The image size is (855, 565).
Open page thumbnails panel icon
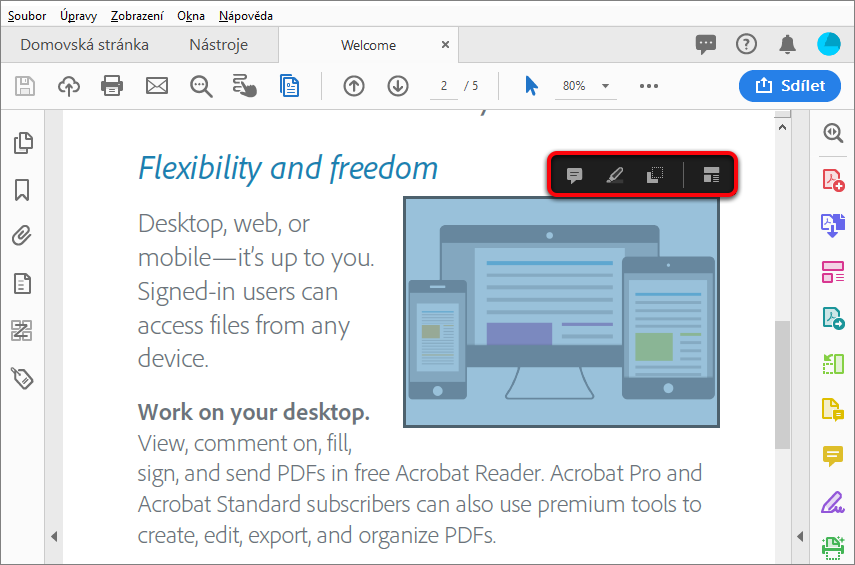click(x=22, y=143)
